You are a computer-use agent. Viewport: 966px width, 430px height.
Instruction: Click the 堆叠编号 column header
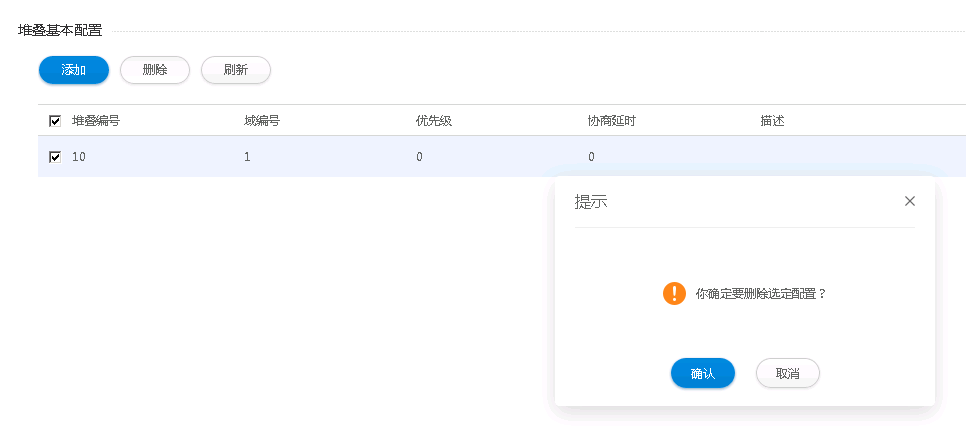tap(95, 121)
